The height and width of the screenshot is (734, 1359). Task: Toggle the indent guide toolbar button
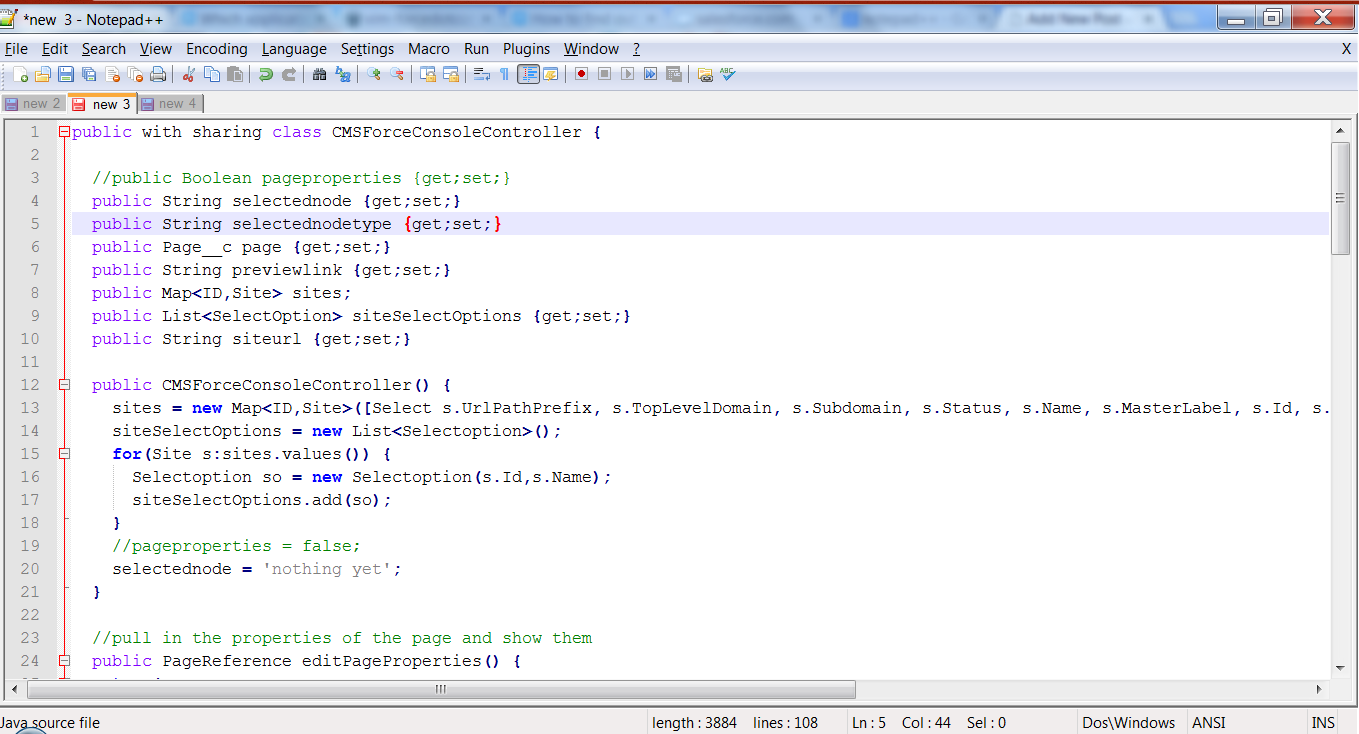[x=528, y=74]
